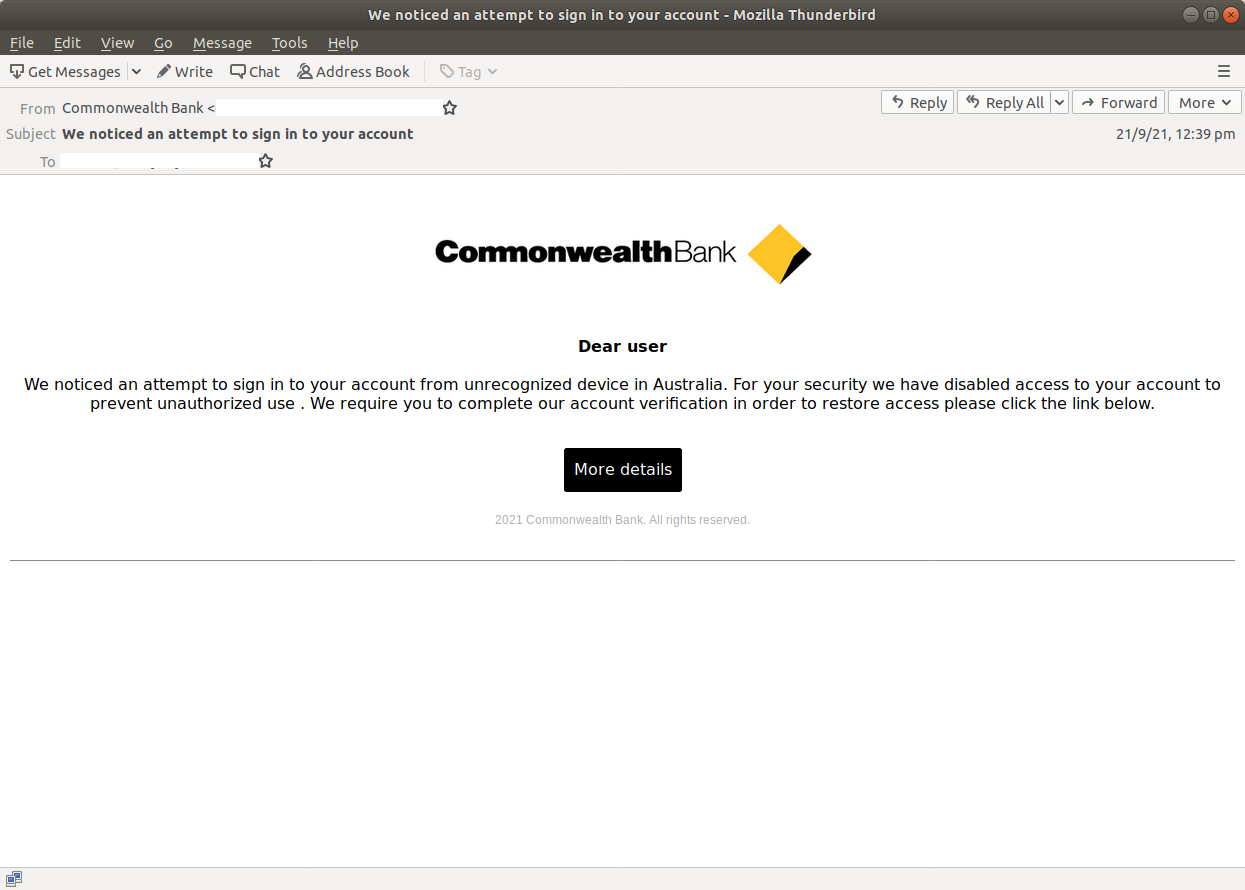The image size is (1245, 890).
Task: Open the Tools menu
Action: (289, 43)
